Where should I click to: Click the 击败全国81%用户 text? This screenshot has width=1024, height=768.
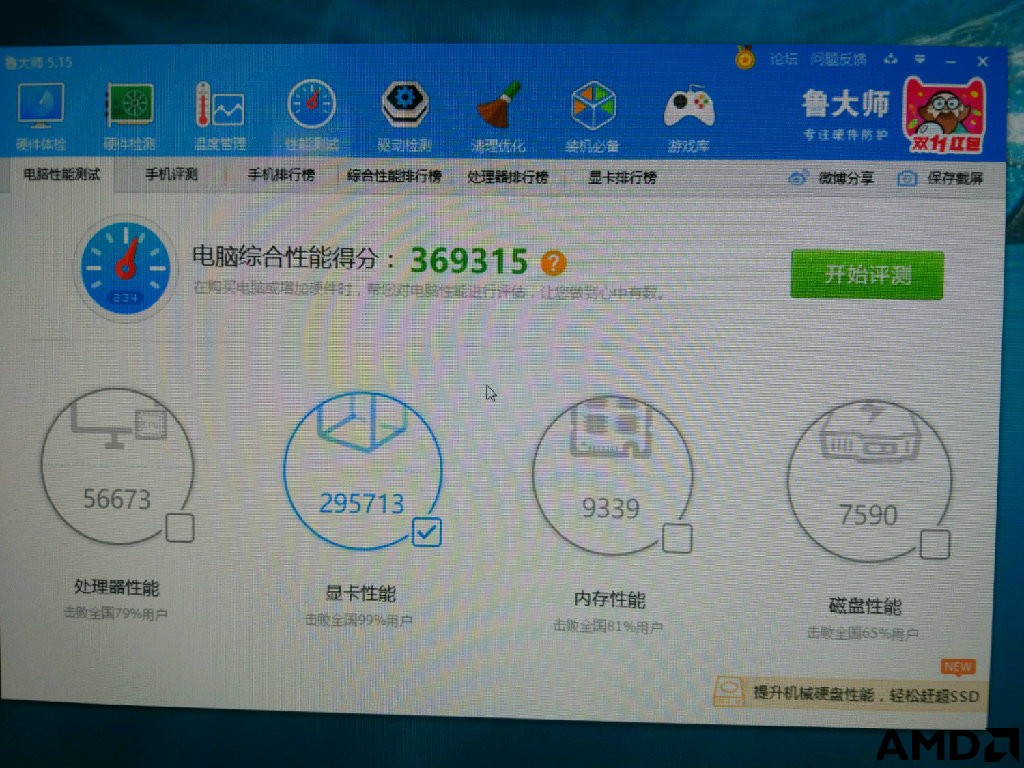(608, 626)
